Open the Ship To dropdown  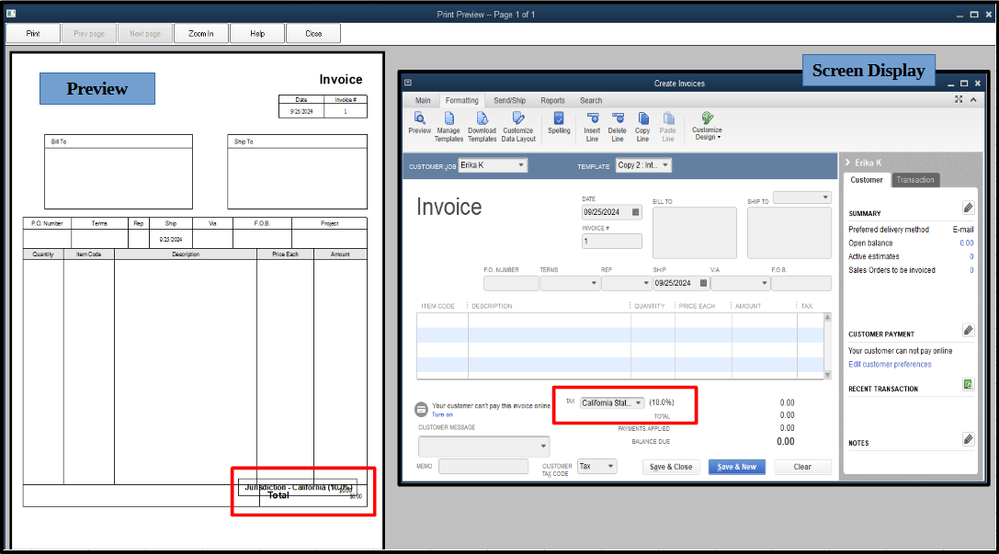pos(825,197)
